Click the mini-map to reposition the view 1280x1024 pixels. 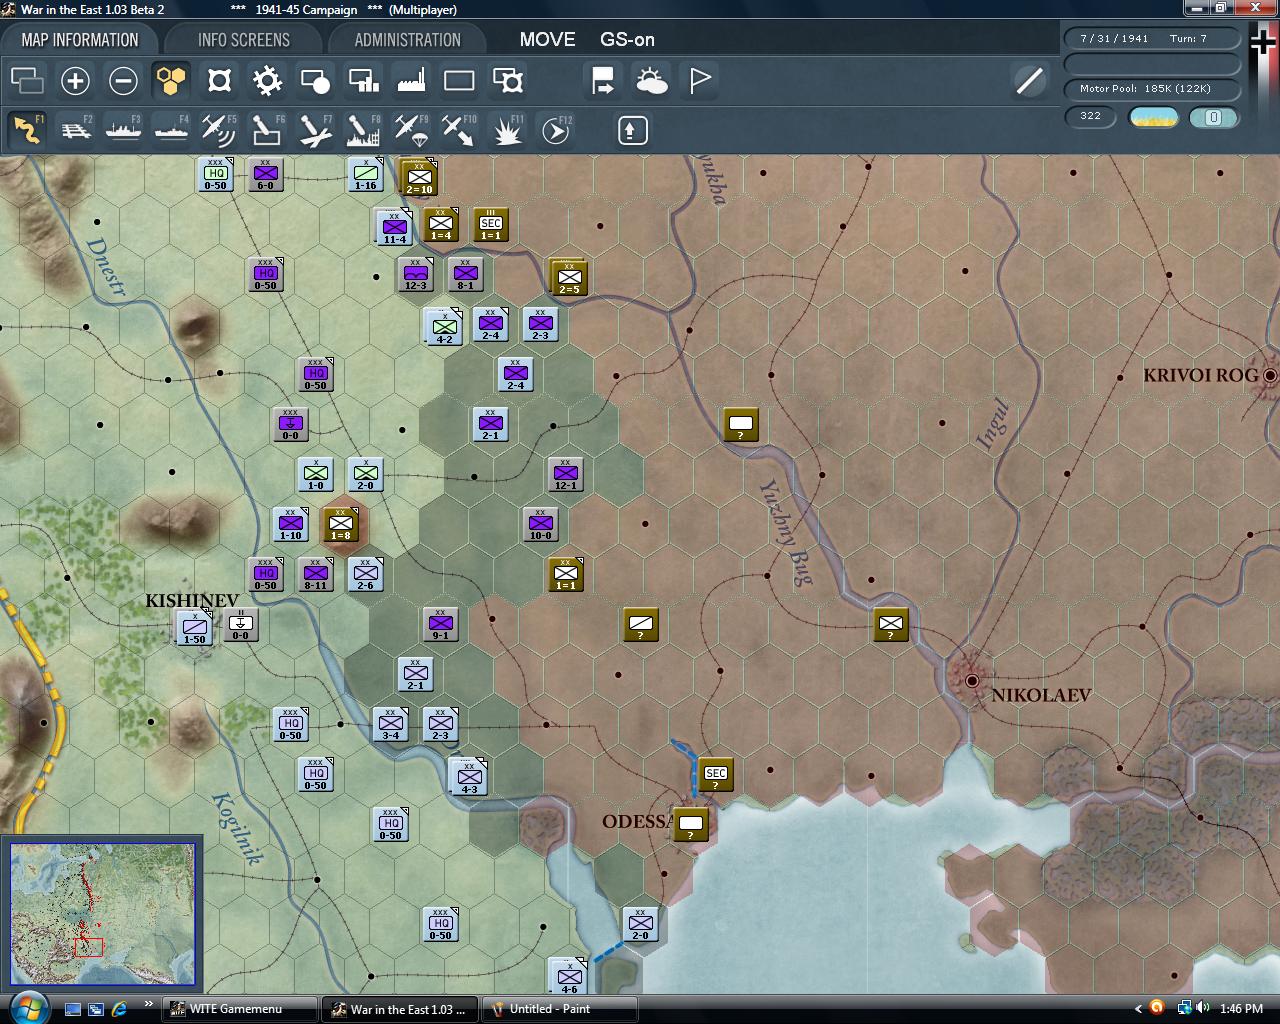(x=100, y=910)
